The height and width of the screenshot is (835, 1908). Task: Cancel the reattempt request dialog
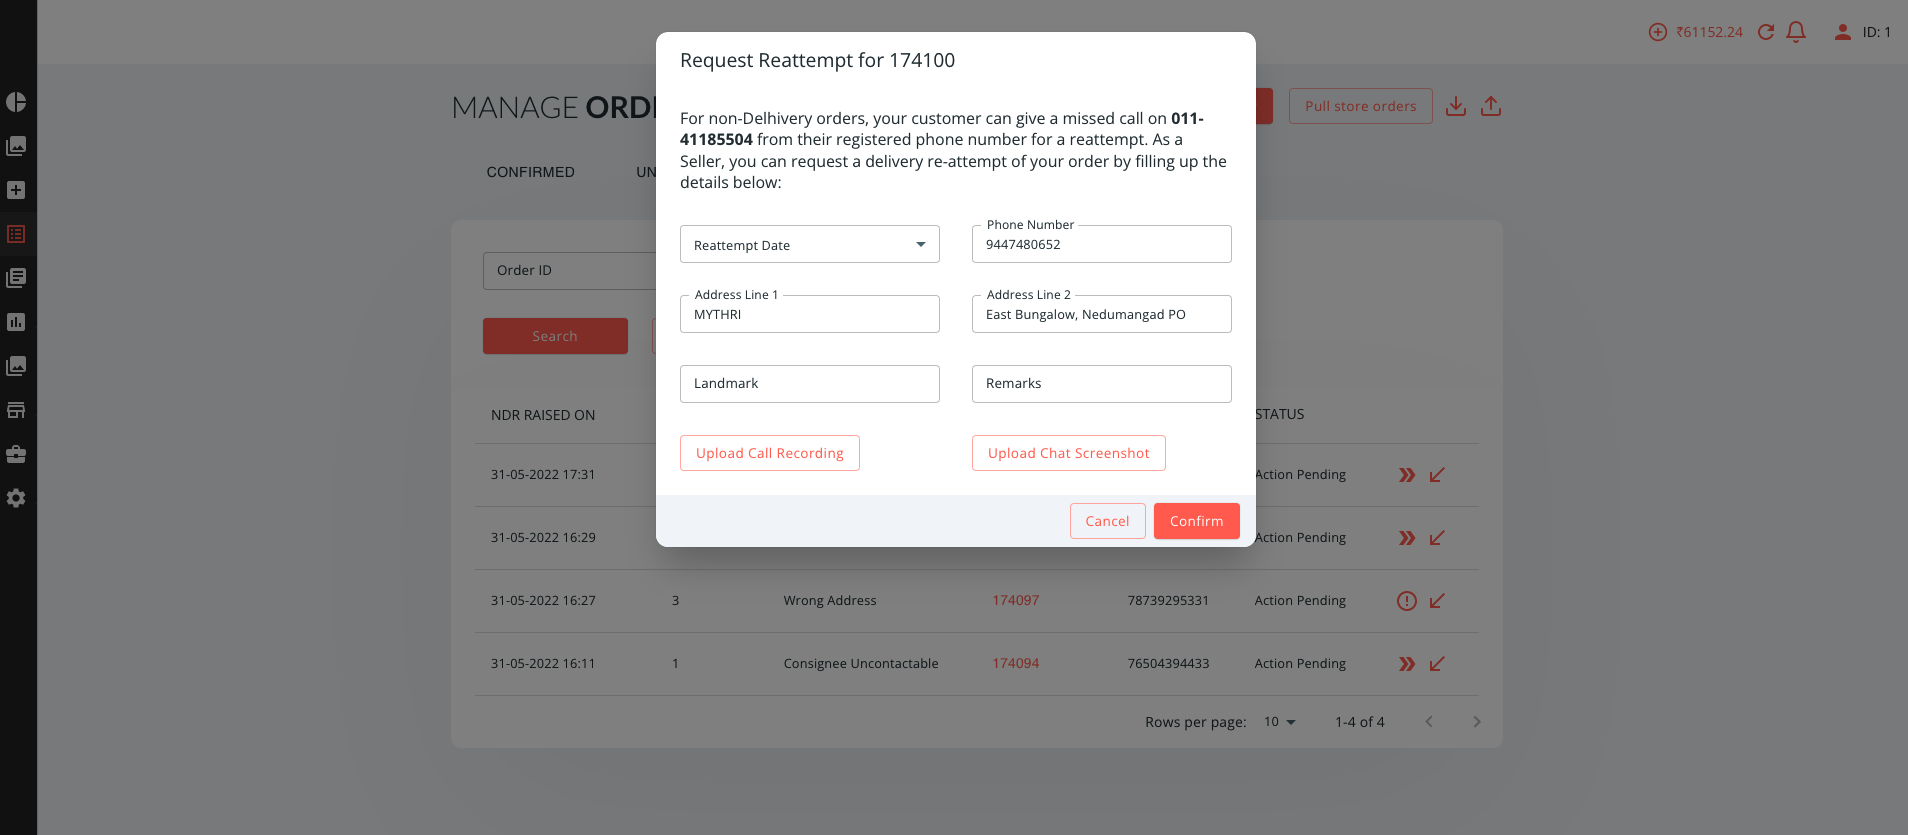[x=1108, y=521]
